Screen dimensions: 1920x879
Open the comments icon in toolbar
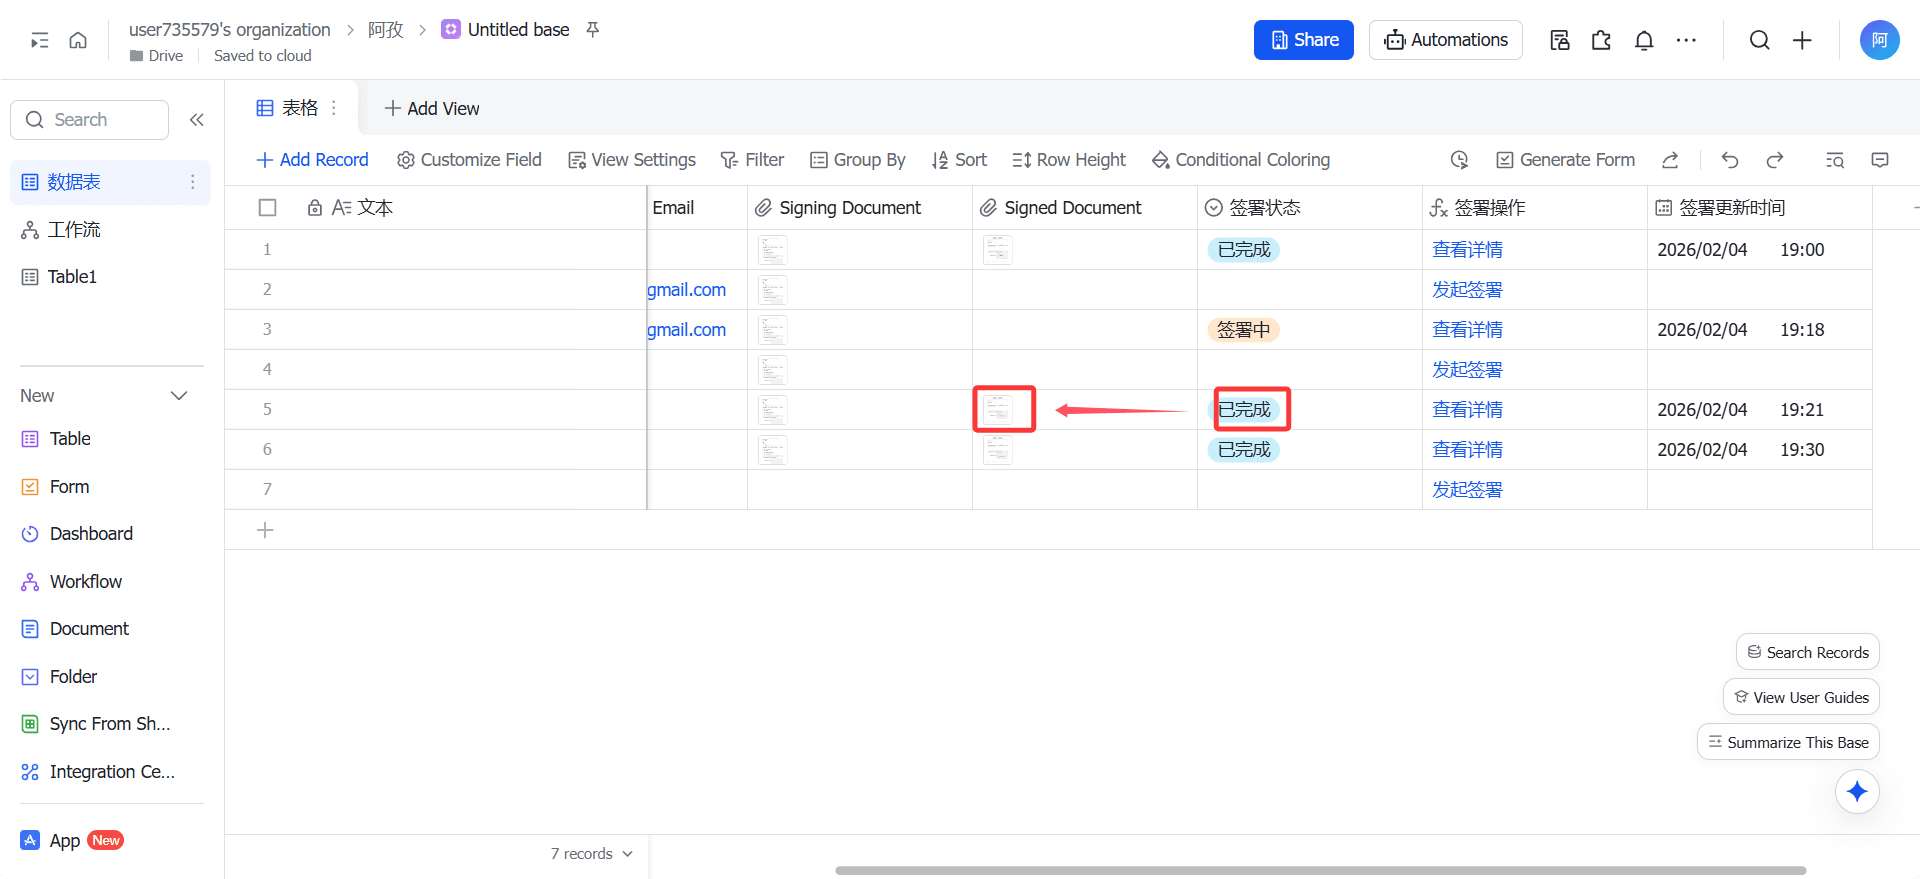(x=1880, y=160)
